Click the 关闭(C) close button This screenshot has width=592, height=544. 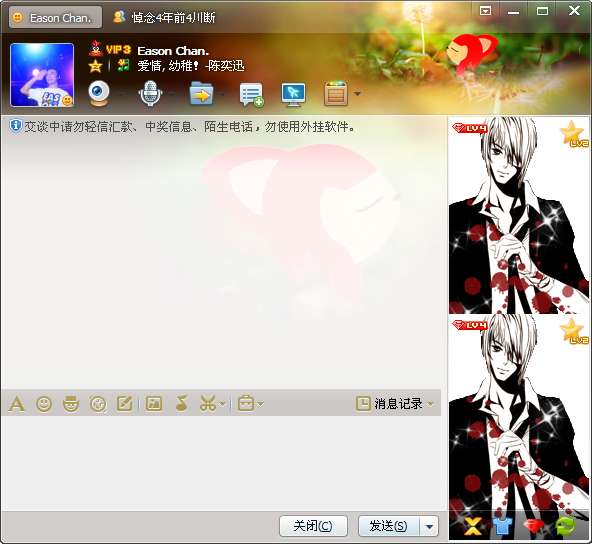point(313,526)
